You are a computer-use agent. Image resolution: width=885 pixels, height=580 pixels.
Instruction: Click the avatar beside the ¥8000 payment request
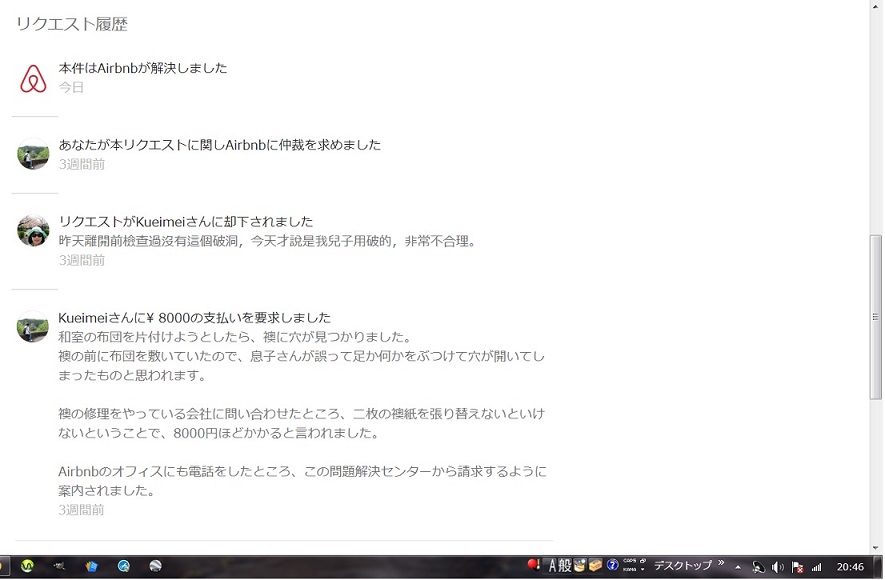(33, 327)
